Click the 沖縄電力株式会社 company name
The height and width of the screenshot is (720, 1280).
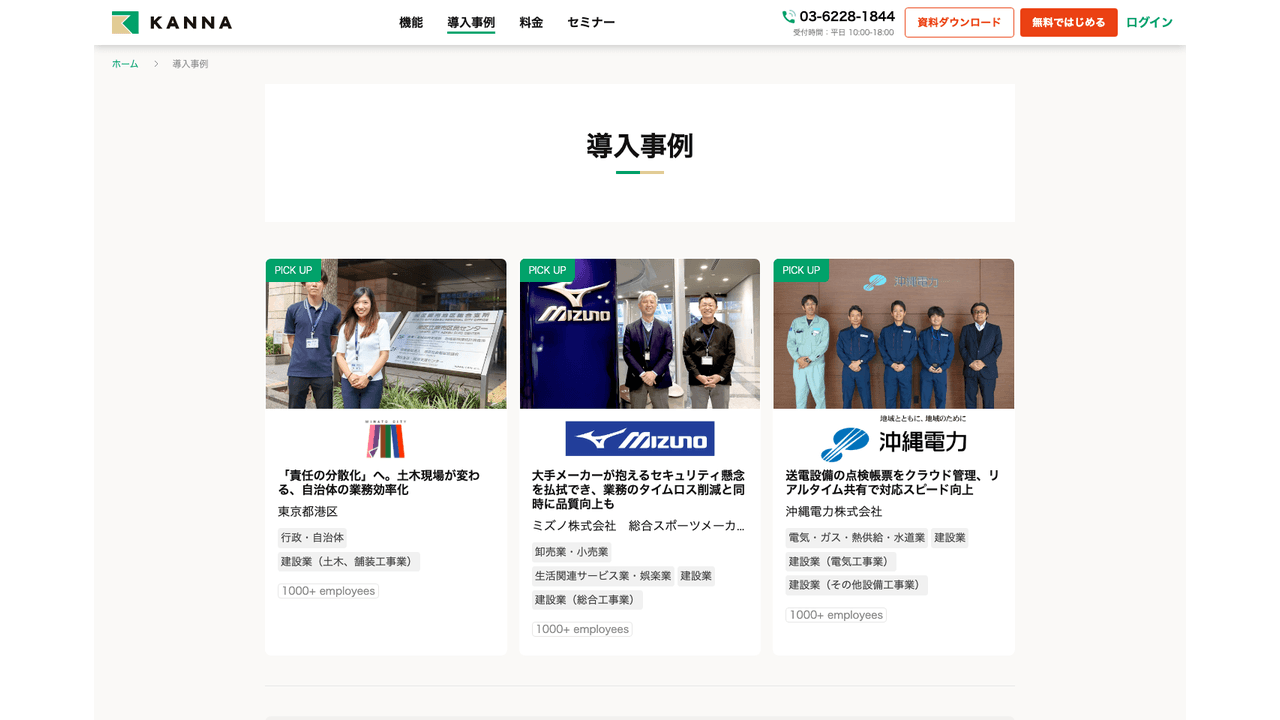[834, 512]
